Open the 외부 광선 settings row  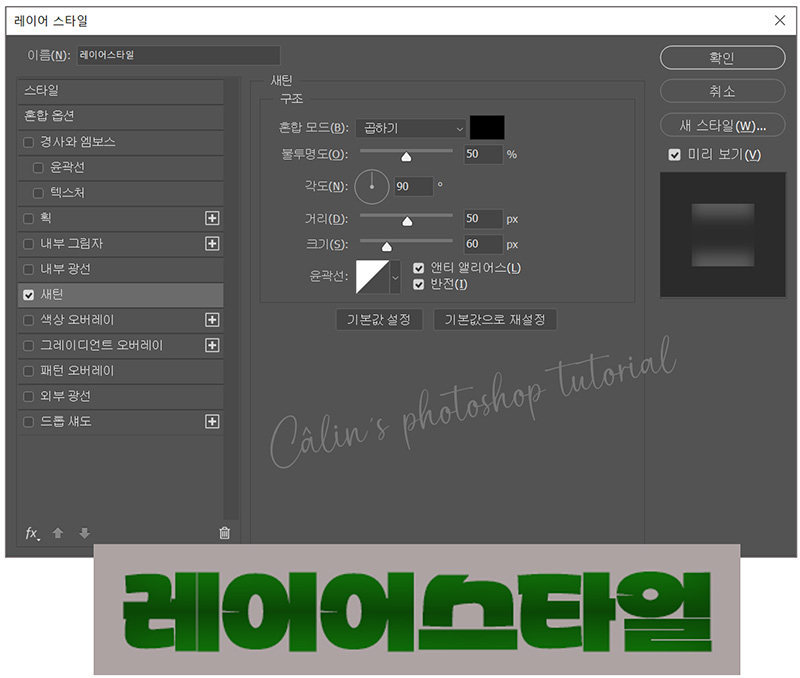tap(120, 396)
